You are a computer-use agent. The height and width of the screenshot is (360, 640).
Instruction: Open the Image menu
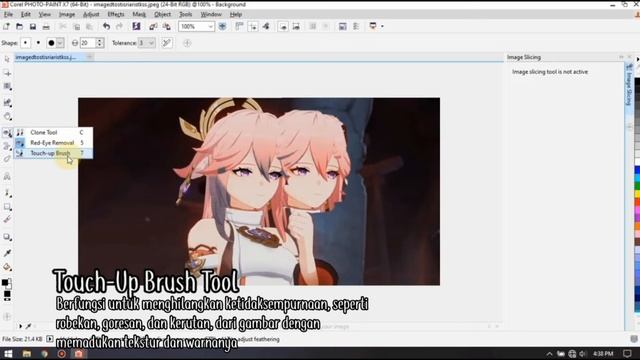(x=67, y=14)
